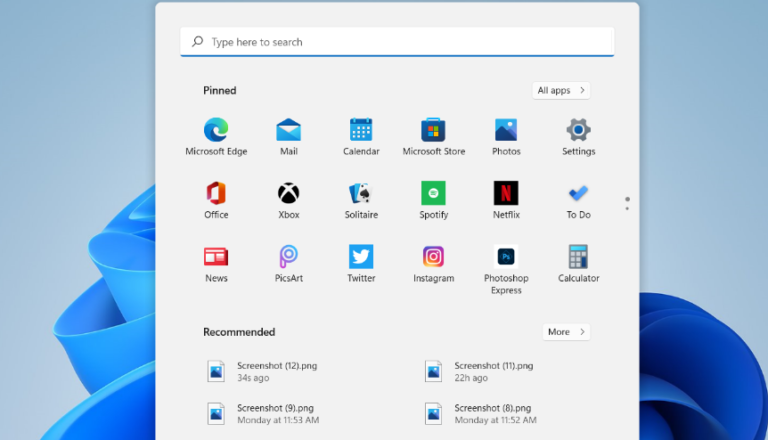Click the Screenshot (12).png file icon

[216, 371]
